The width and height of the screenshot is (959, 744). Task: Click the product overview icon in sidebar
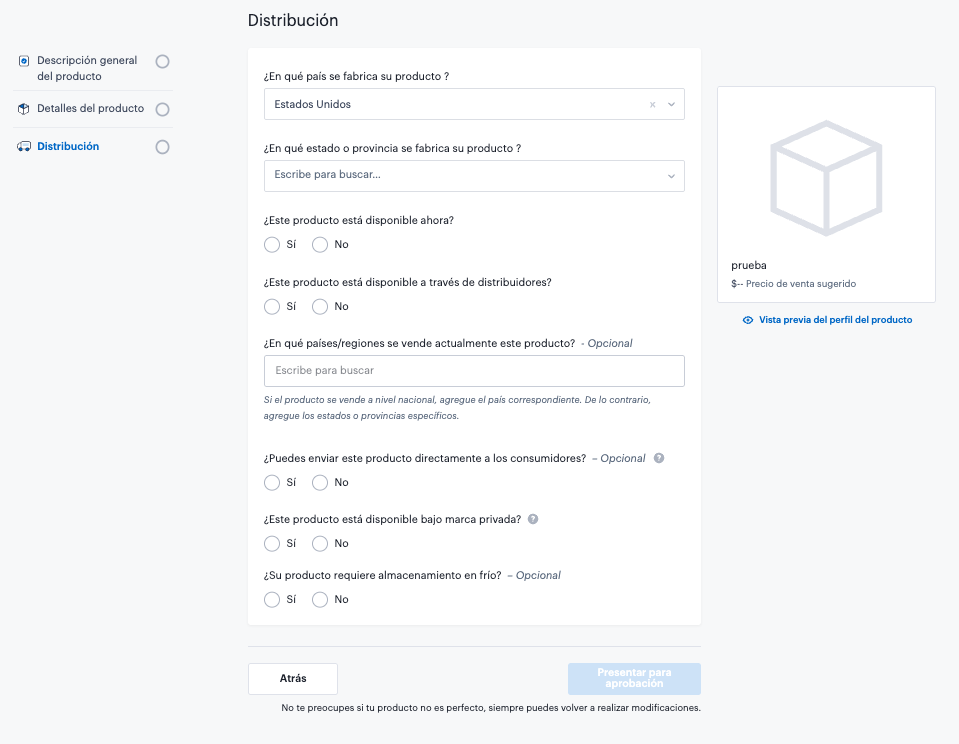pyautogui.click(x=24, y=61)
